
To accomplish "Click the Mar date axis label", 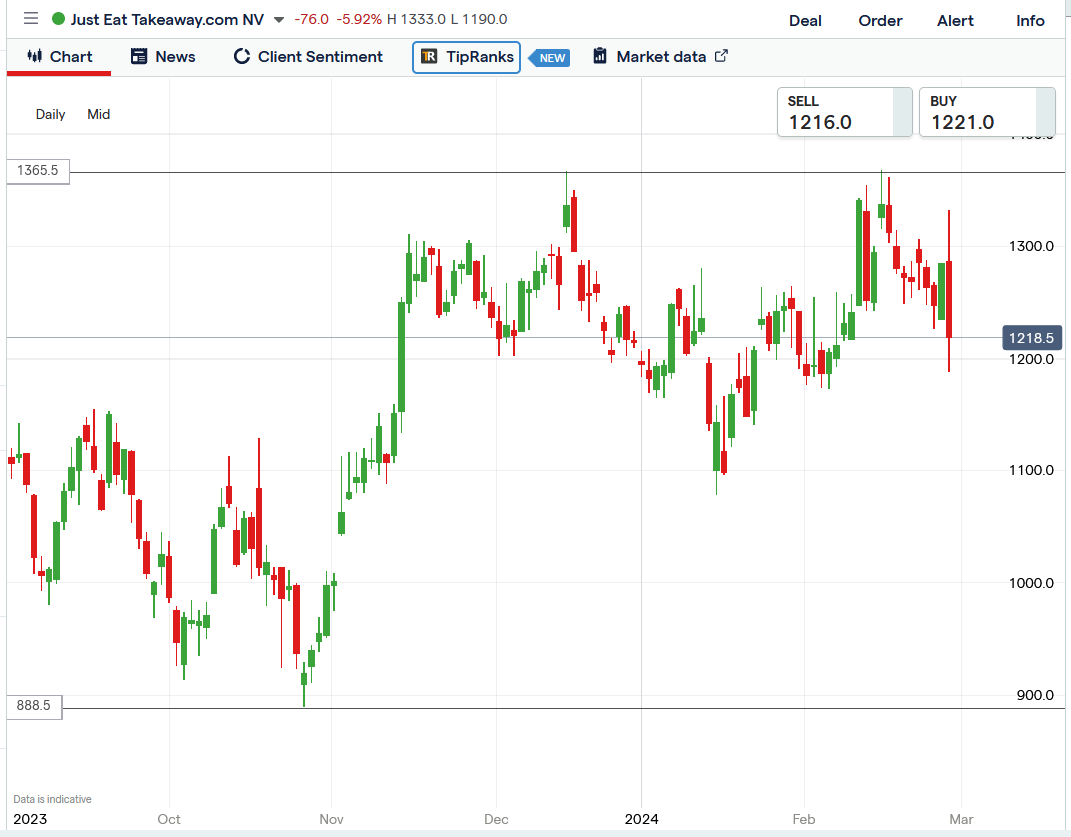I will click(961, 819).
